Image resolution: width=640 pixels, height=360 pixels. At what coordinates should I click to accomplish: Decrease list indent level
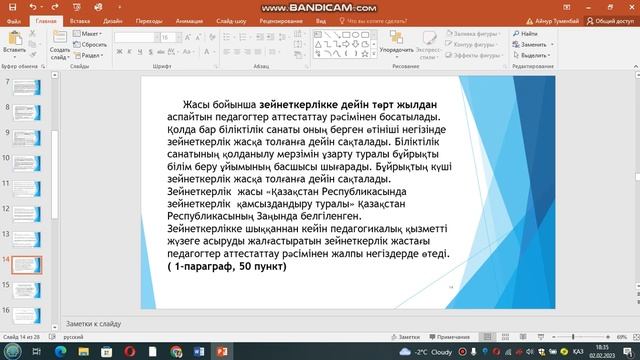(x=260, y=37)
